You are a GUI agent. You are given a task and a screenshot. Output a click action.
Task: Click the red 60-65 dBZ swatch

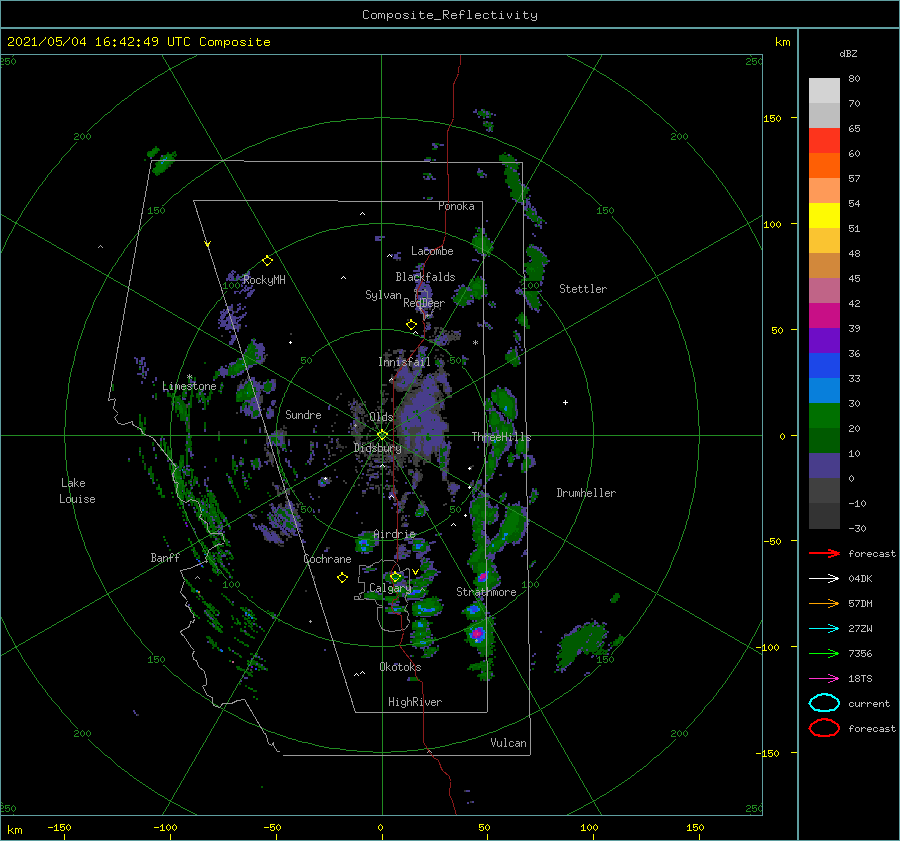point(824,141)
